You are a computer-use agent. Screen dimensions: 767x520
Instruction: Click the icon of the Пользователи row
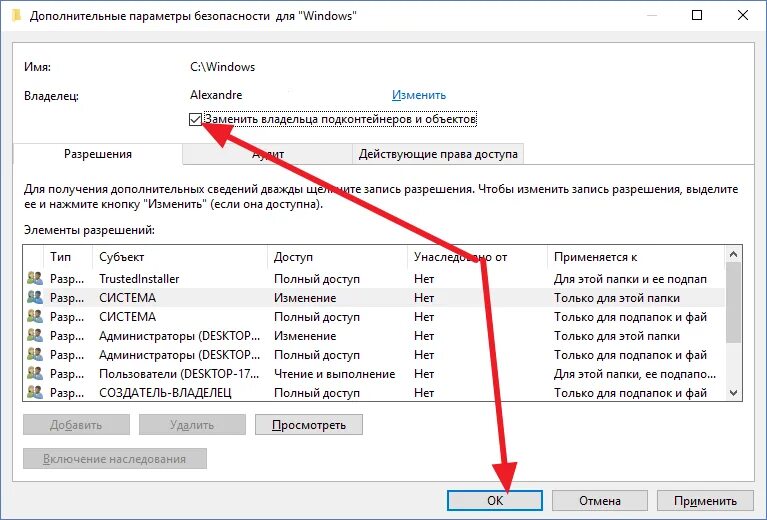coord(35,374)
